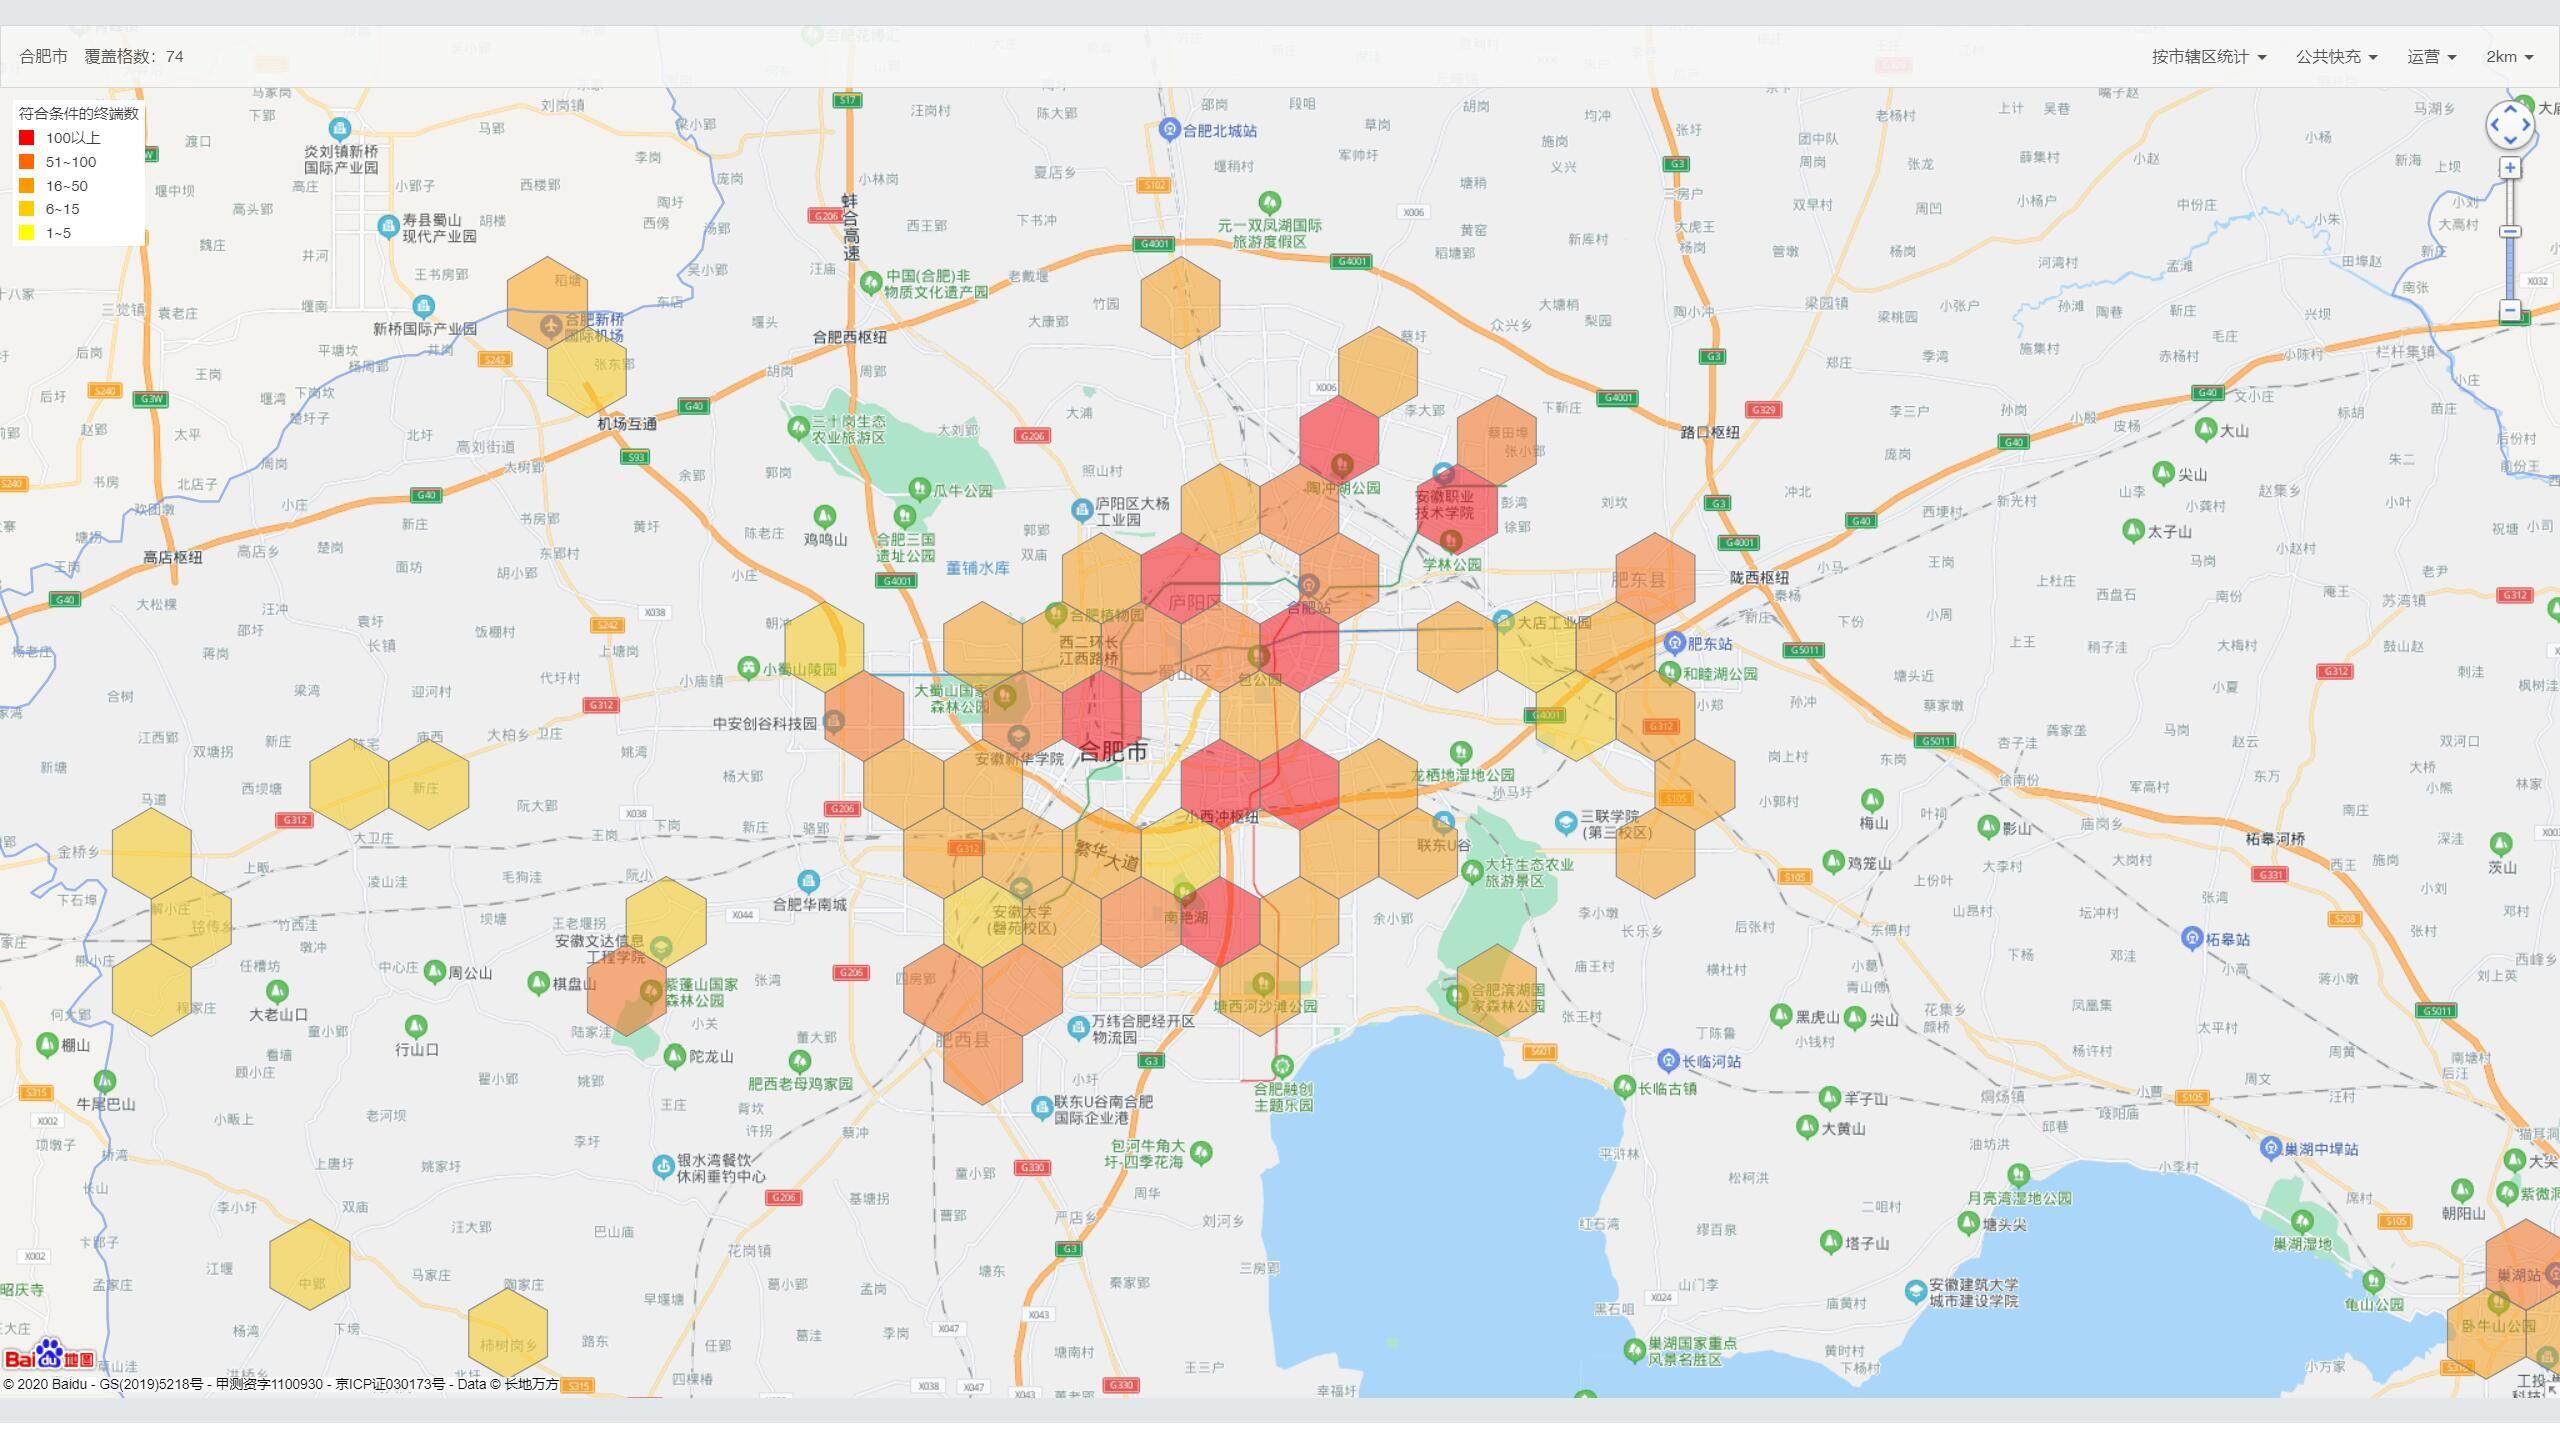Click the 51~100 legend entry
Image resolution: width=2560 pixels, height=1440 pixels.
(x=70, y=162)
